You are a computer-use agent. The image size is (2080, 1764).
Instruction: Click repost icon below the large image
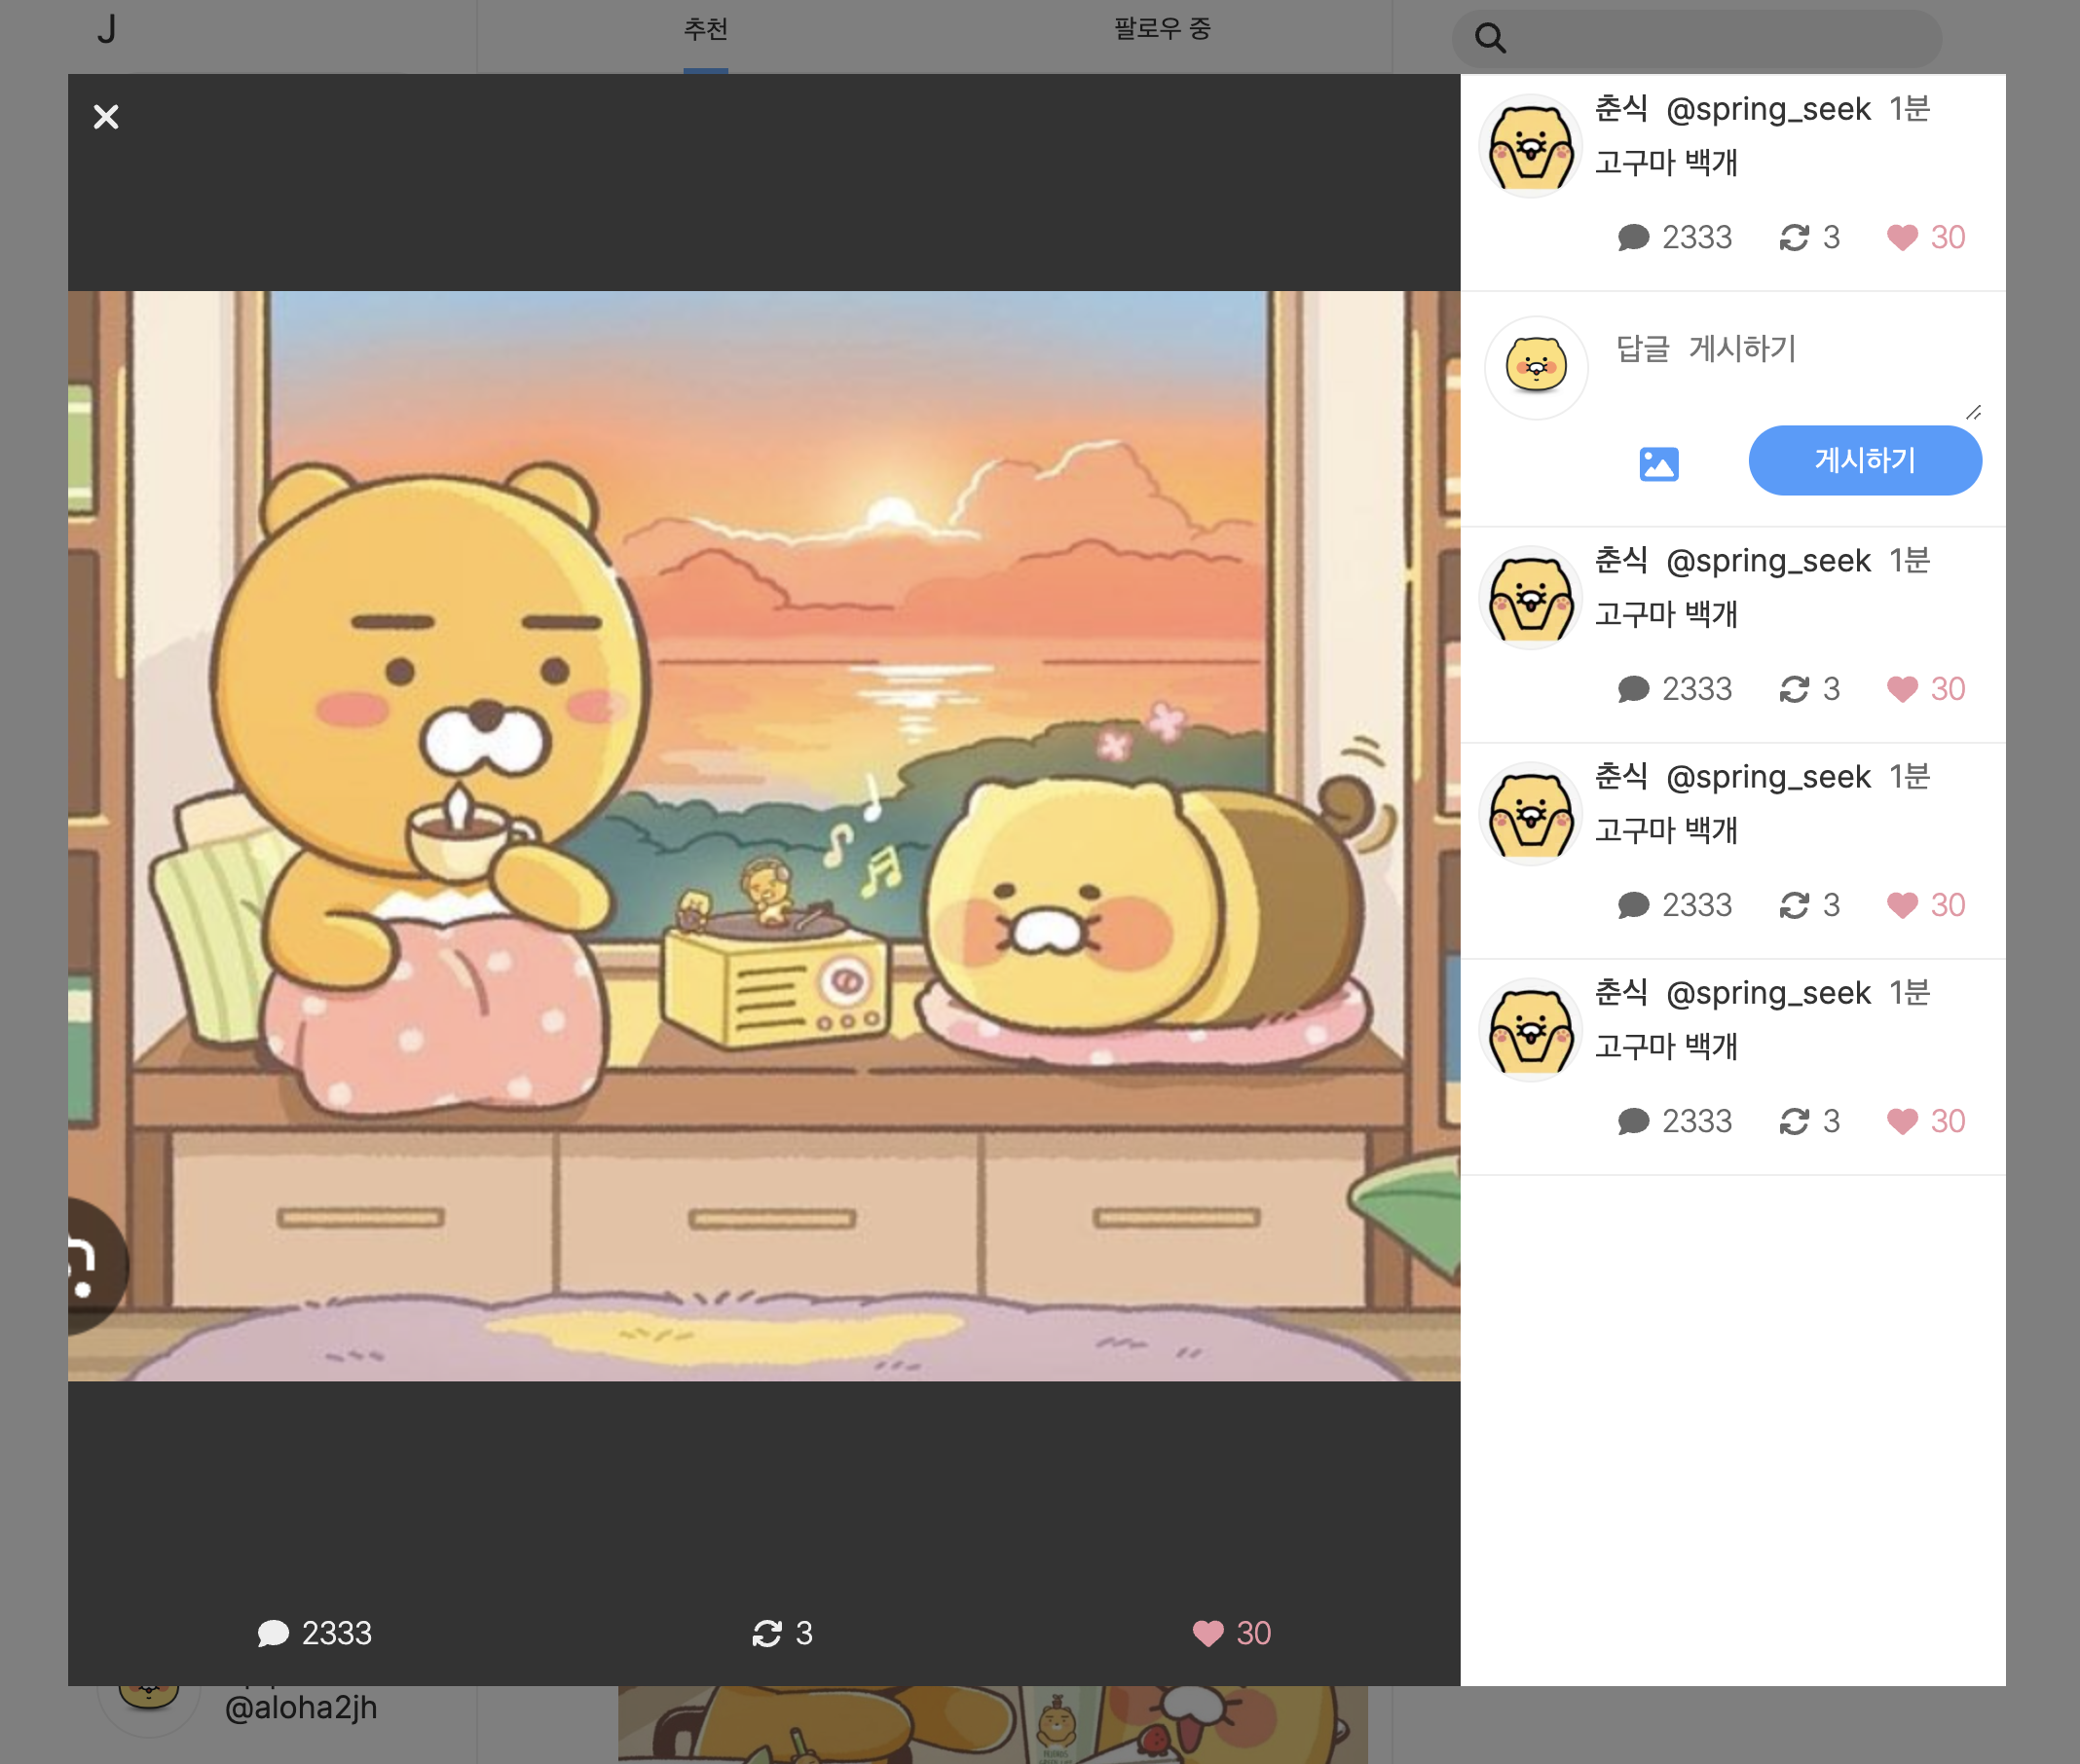[x=767, y=1633]
